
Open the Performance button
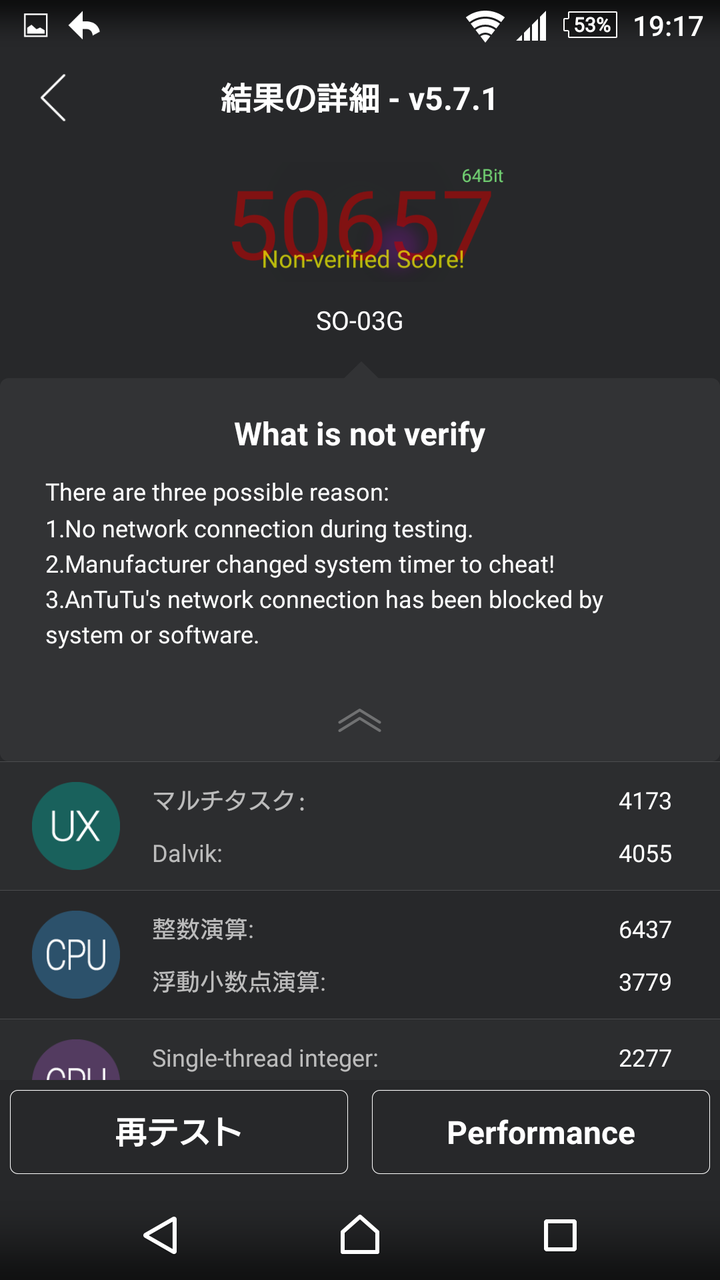click(541, 1132)
